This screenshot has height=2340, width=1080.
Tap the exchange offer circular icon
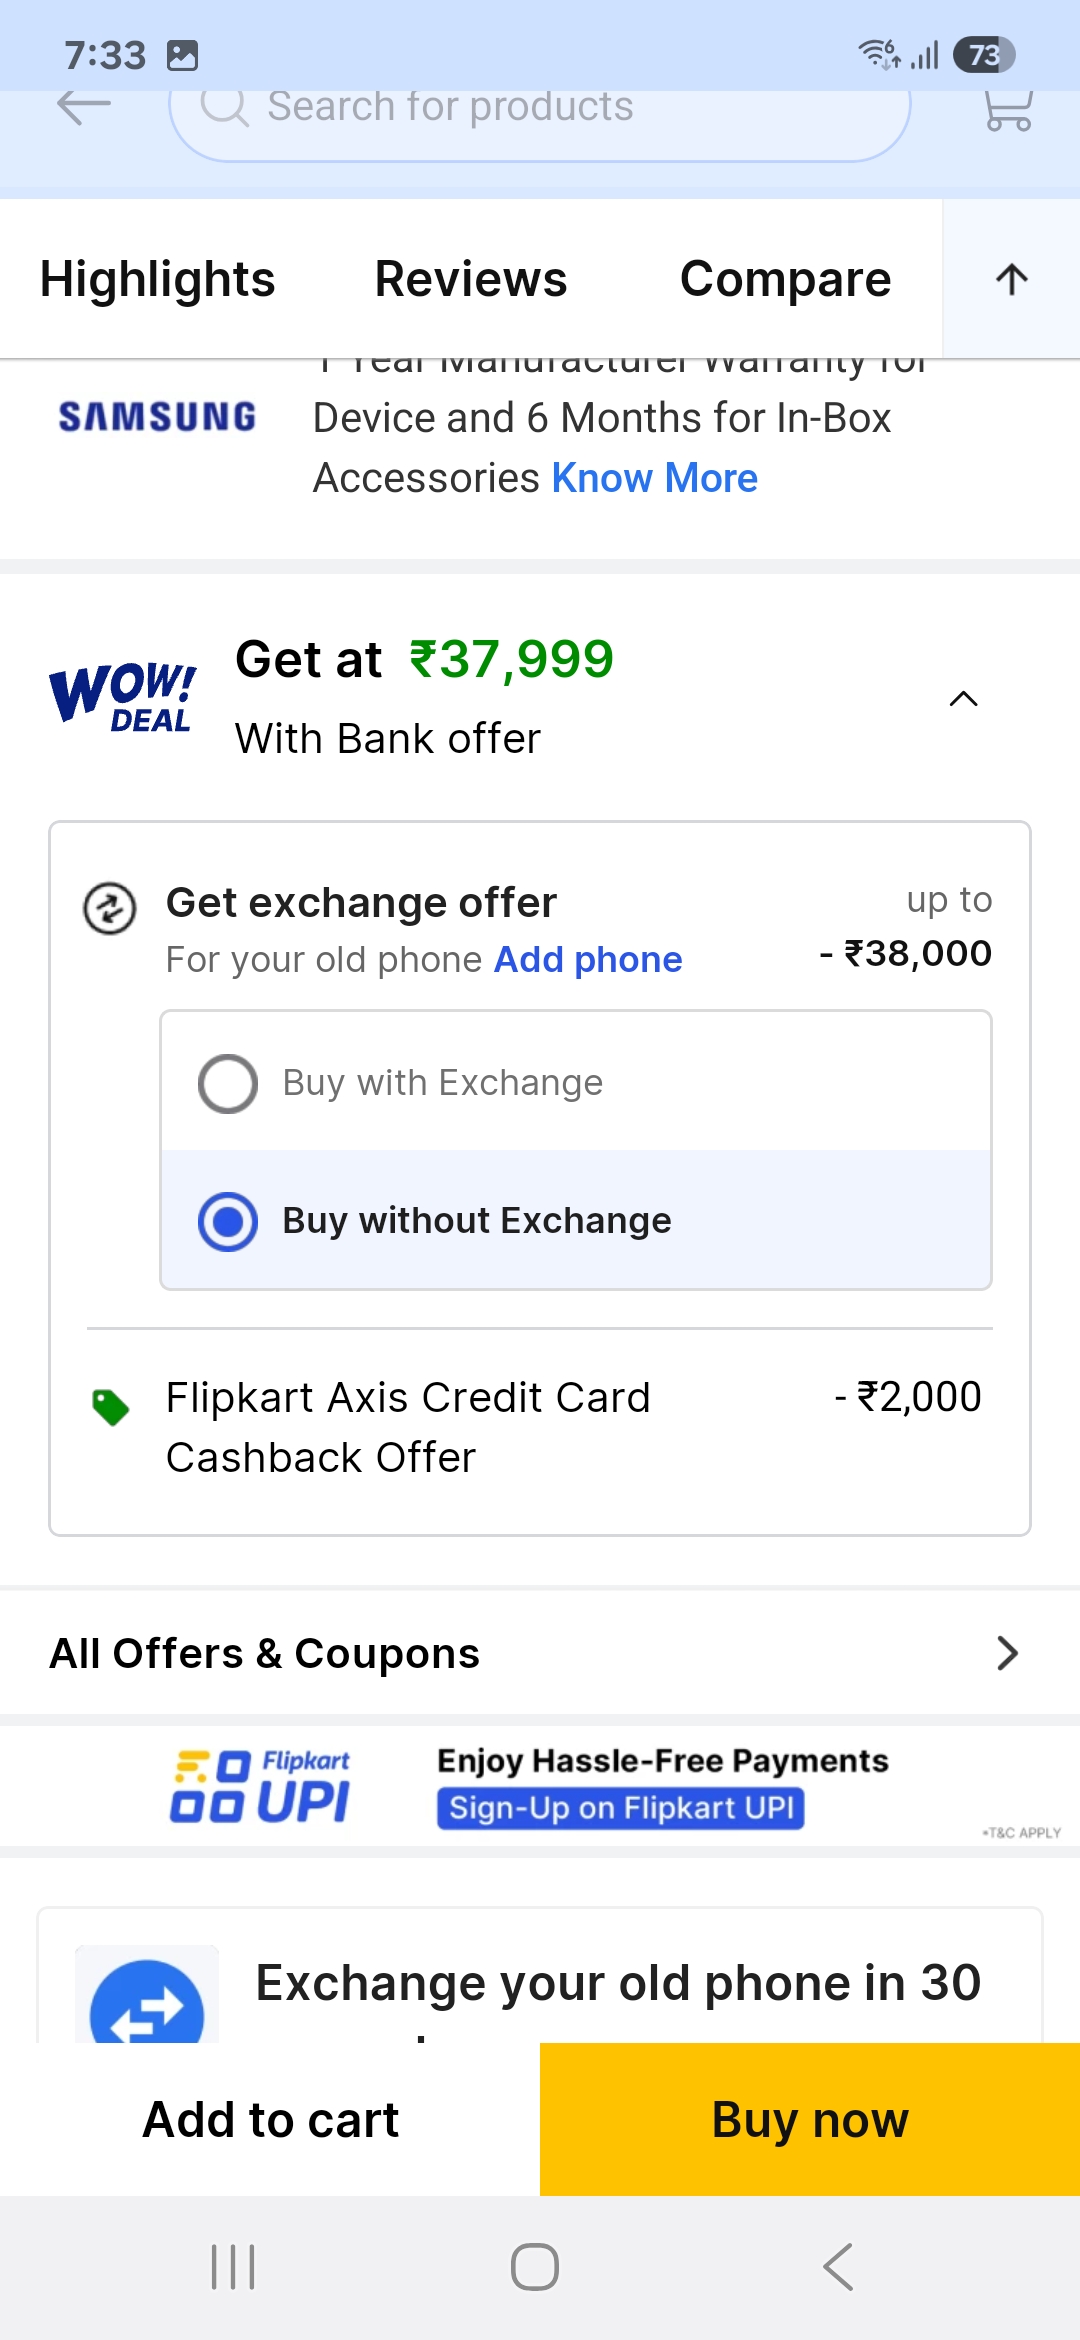coord(109,909)
